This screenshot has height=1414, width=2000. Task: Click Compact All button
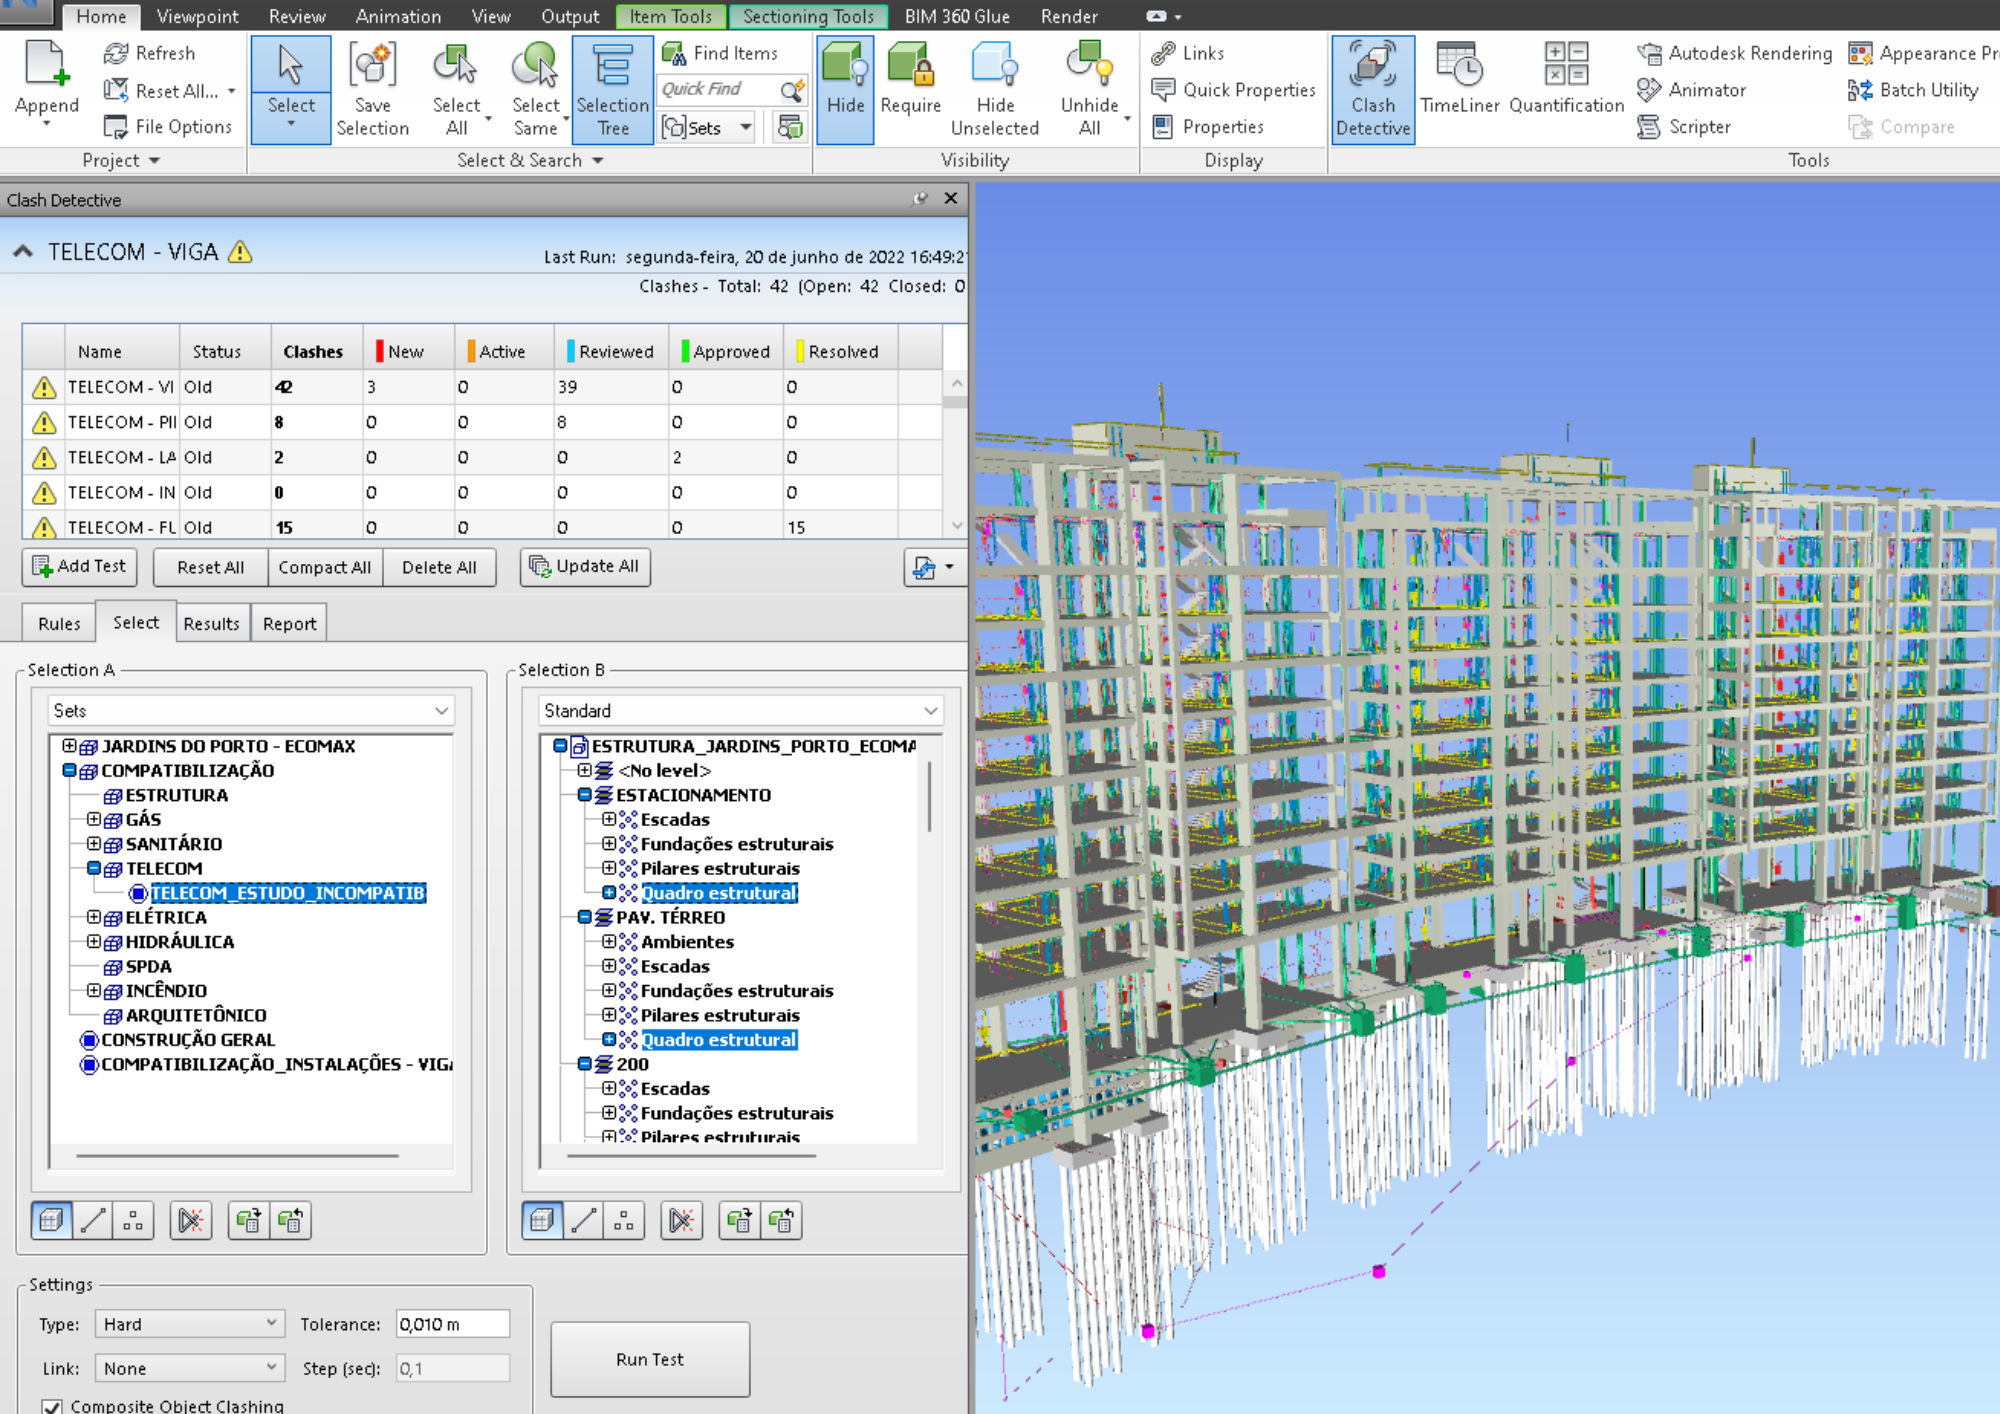pyautogui.click(x=324, y=567)
